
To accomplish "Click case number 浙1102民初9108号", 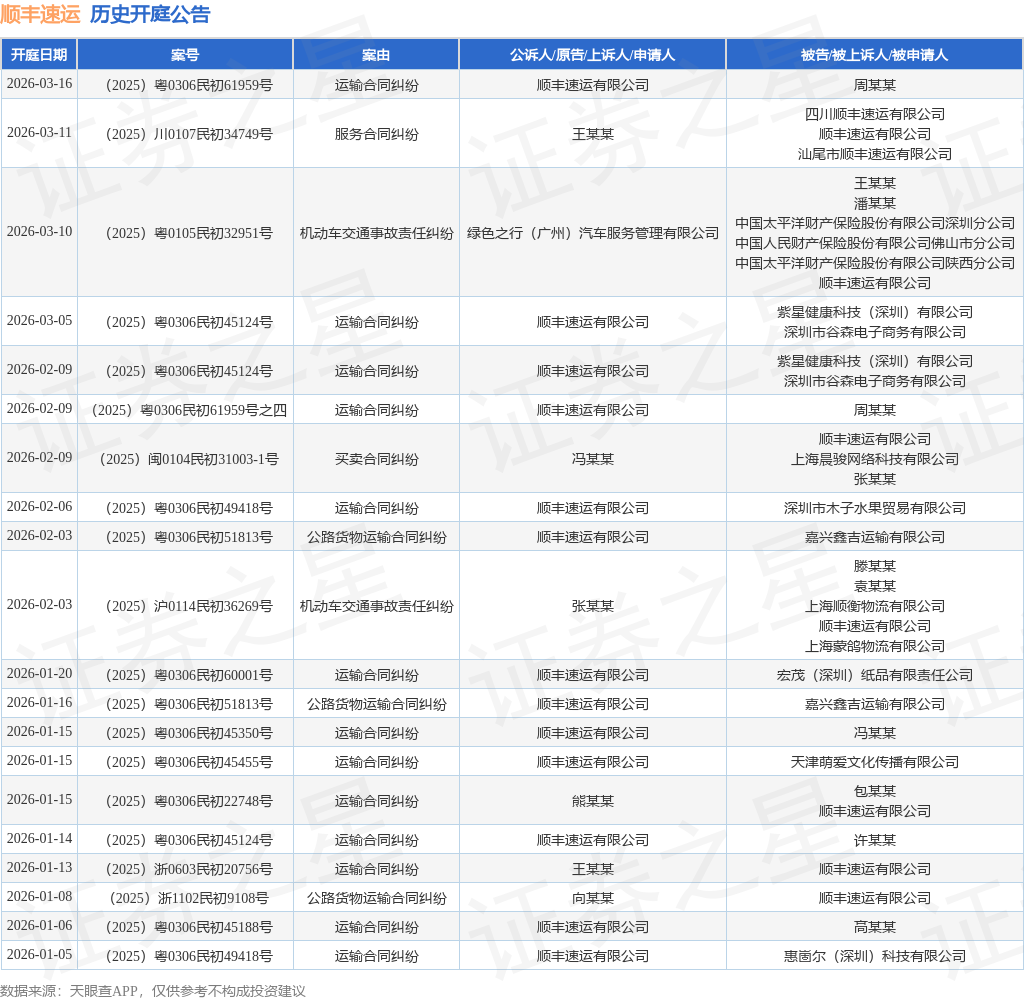I will click(189, 898).
